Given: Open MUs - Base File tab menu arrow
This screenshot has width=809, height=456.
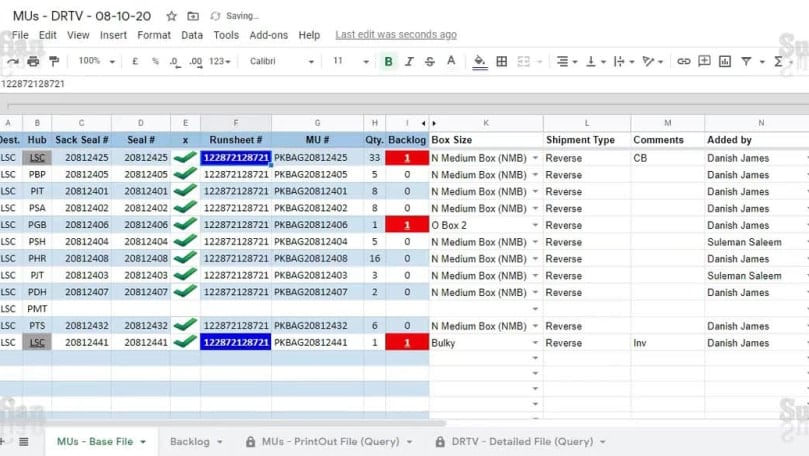Looking at the screenshot, I should pyautogui.click(x=143, y=442).
